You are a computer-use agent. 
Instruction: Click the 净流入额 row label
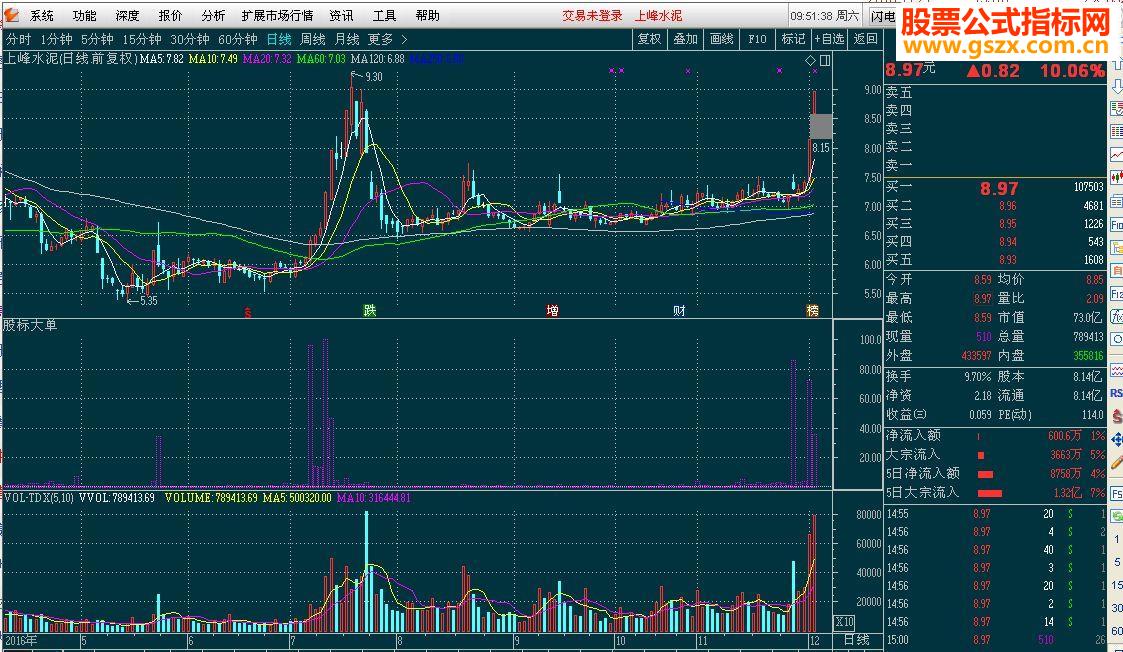click(913, 435)
